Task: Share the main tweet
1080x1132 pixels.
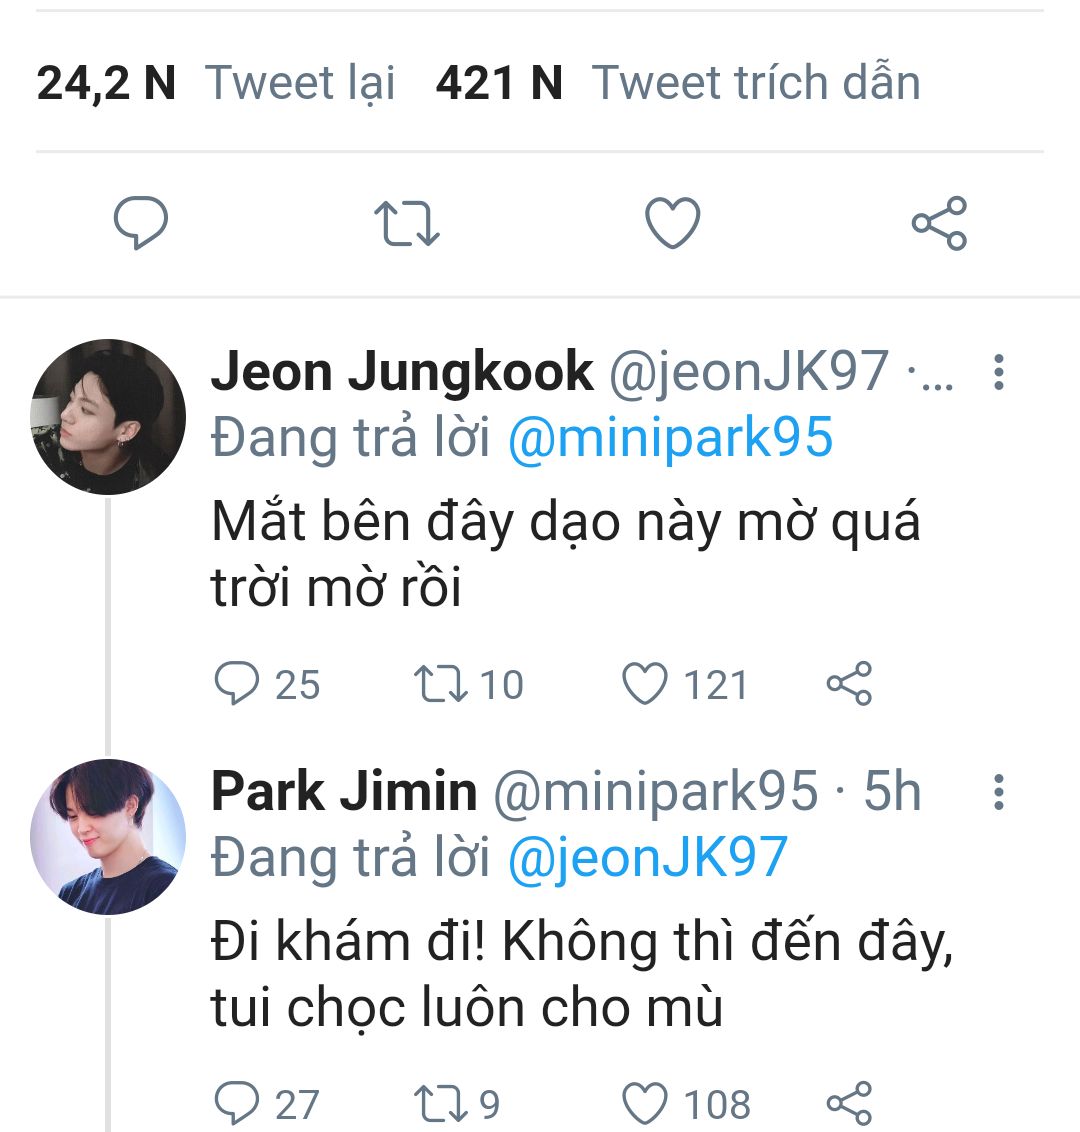Action: click(x=939, y=222)
